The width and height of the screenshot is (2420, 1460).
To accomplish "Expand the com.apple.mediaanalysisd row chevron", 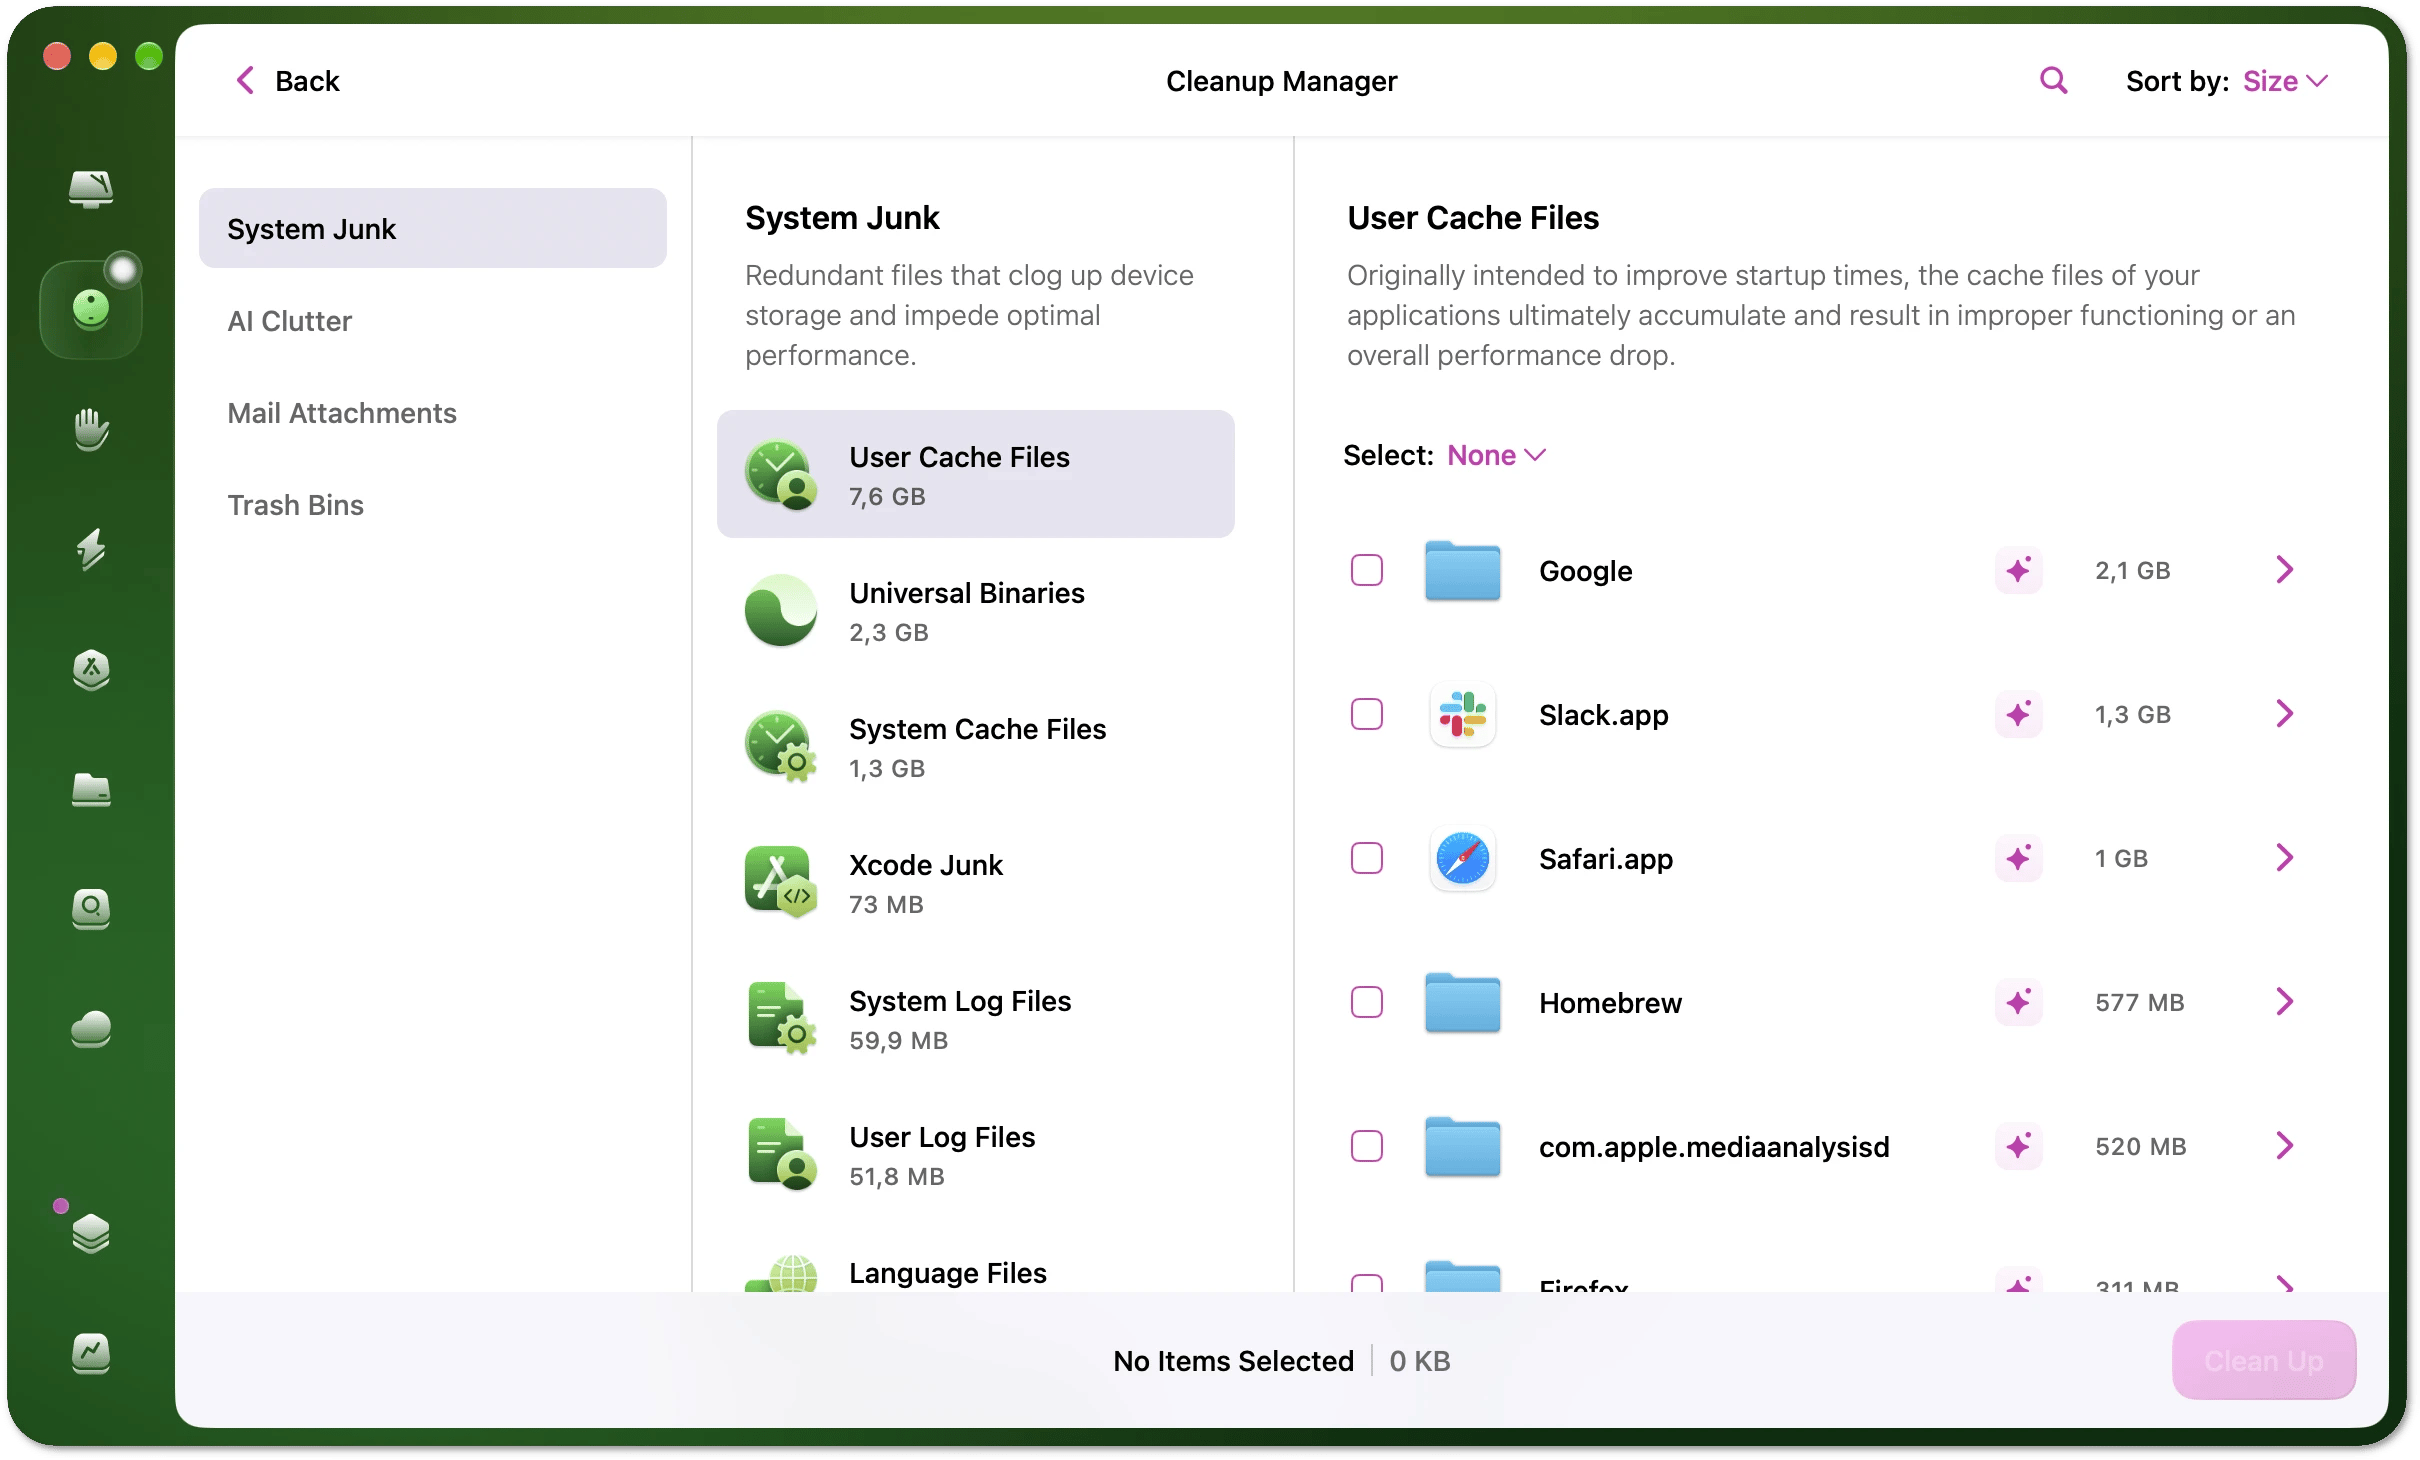I will (2284, 1146).
